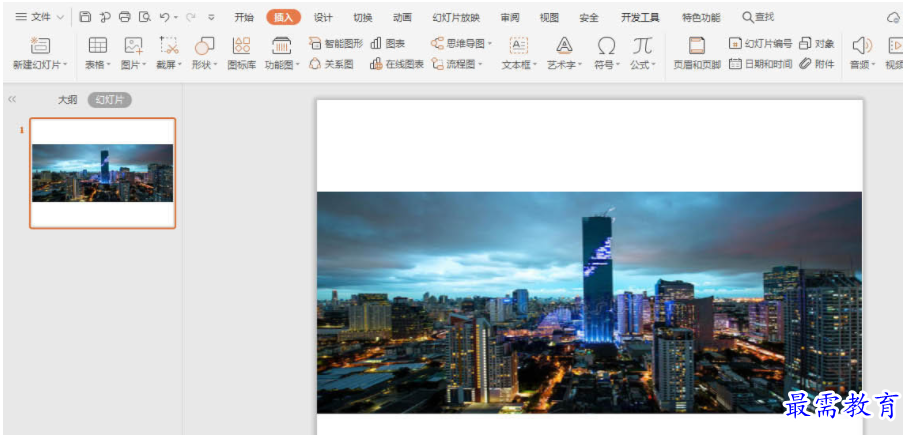Select the city skyline image on slide
The height and width of the screenshot is (437, 907).
(589, 302)
